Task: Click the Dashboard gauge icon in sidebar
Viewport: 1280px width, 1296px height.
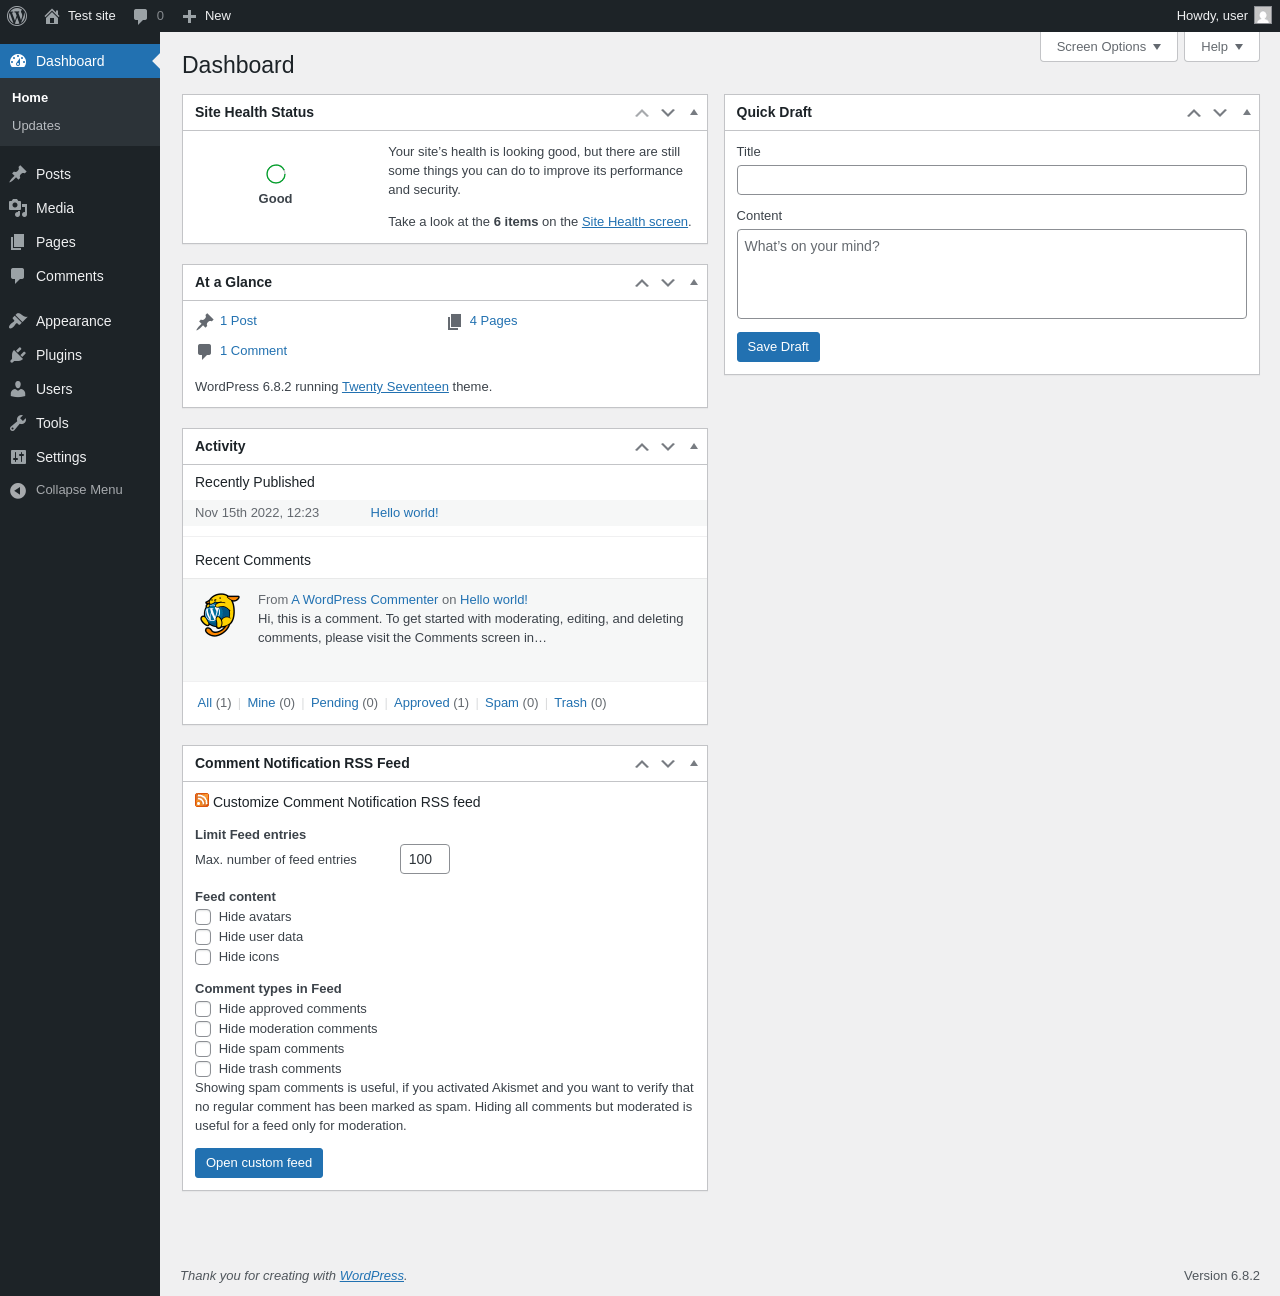Action: [x=18, y=61]
